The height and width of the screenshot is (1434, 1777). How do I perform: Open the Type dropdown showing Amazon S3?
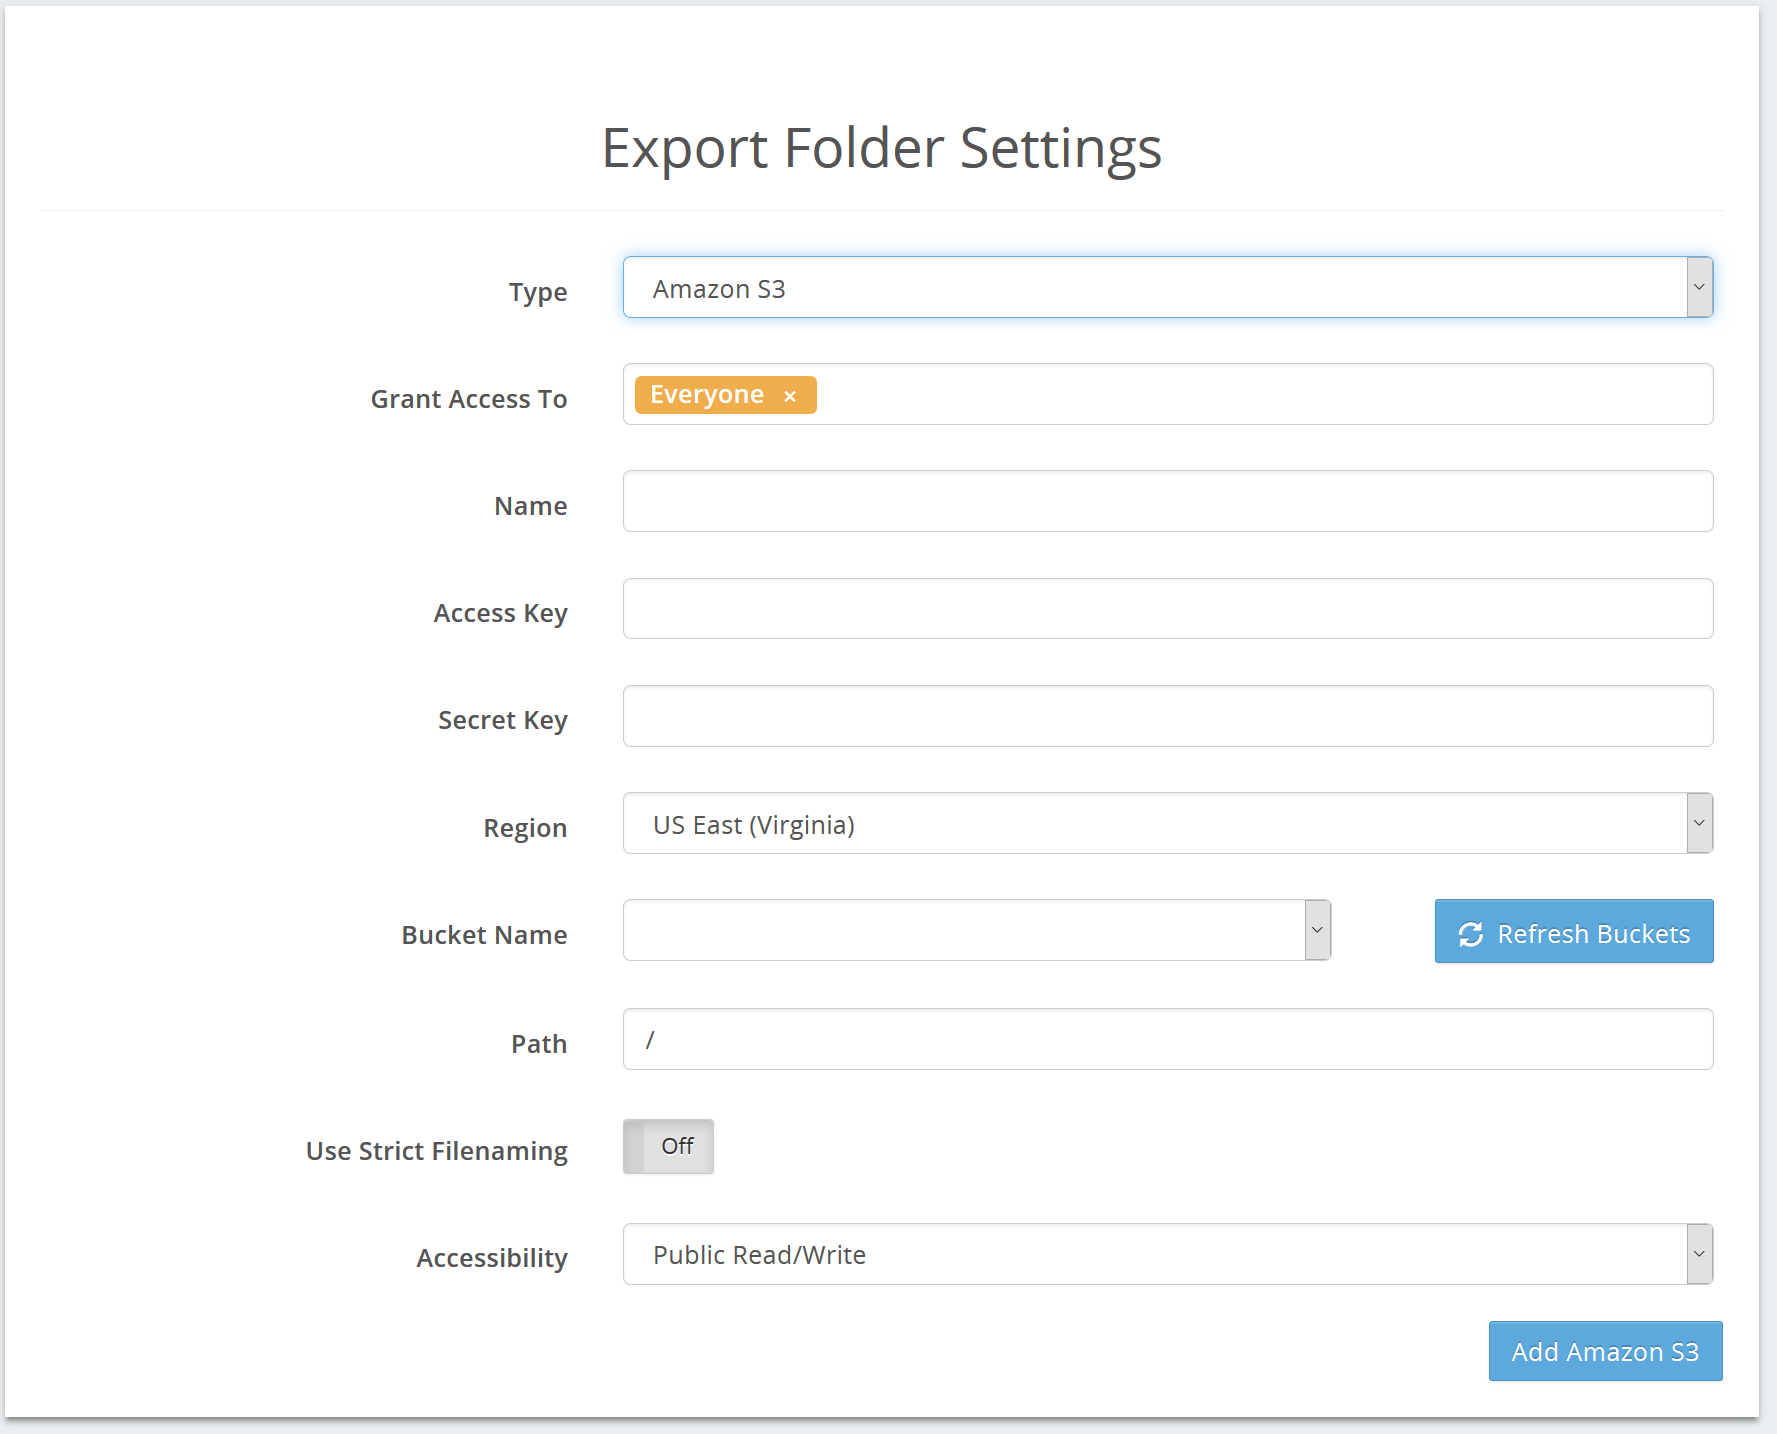point(1167,288)
